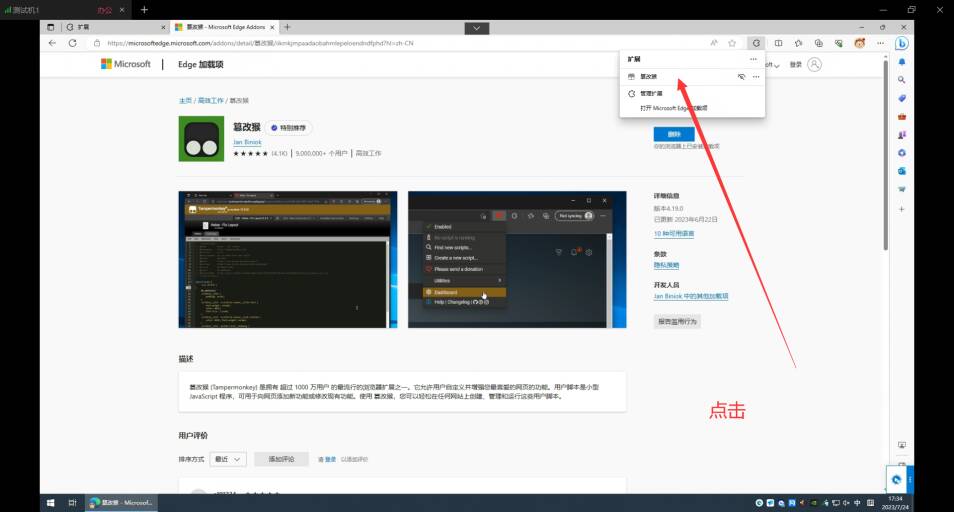This screenshot has height=512, width=954.
Task: Switch to the first Extensions tab
Action: click(114, 27)
